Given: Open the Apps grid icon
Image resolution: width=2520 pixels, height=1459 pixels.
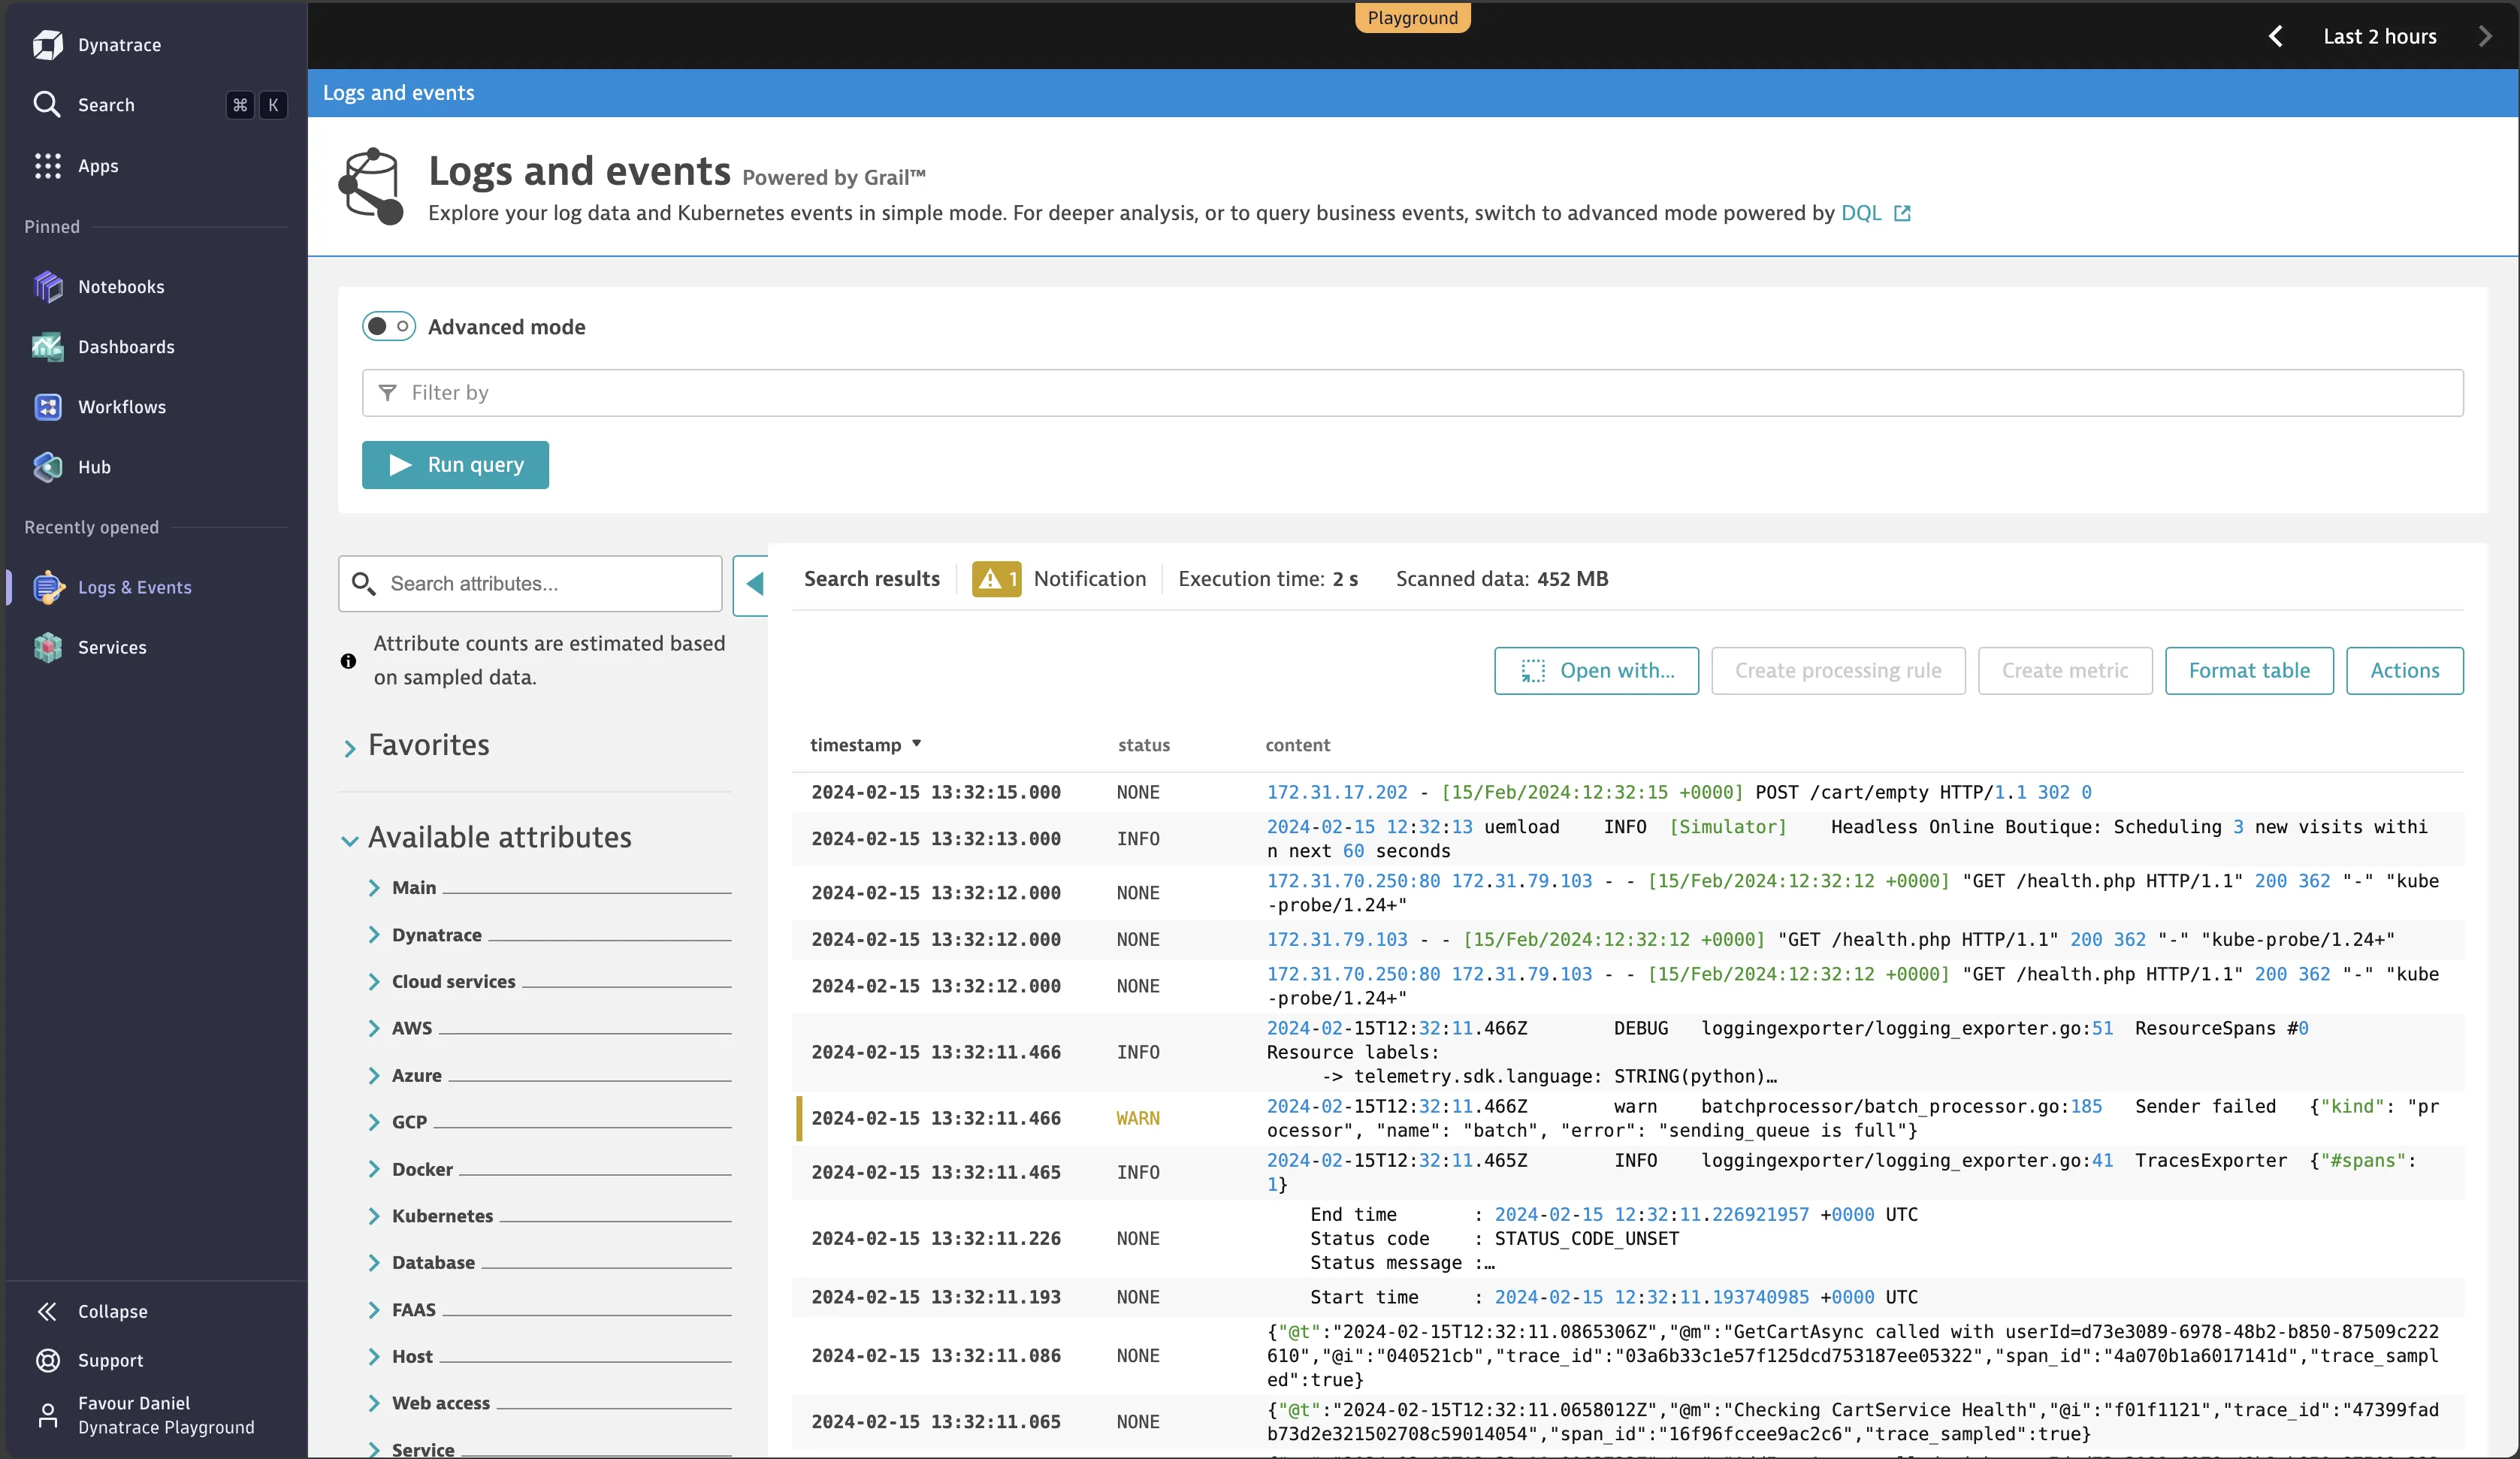Looking at the screenshot, I should pos(47,166).
